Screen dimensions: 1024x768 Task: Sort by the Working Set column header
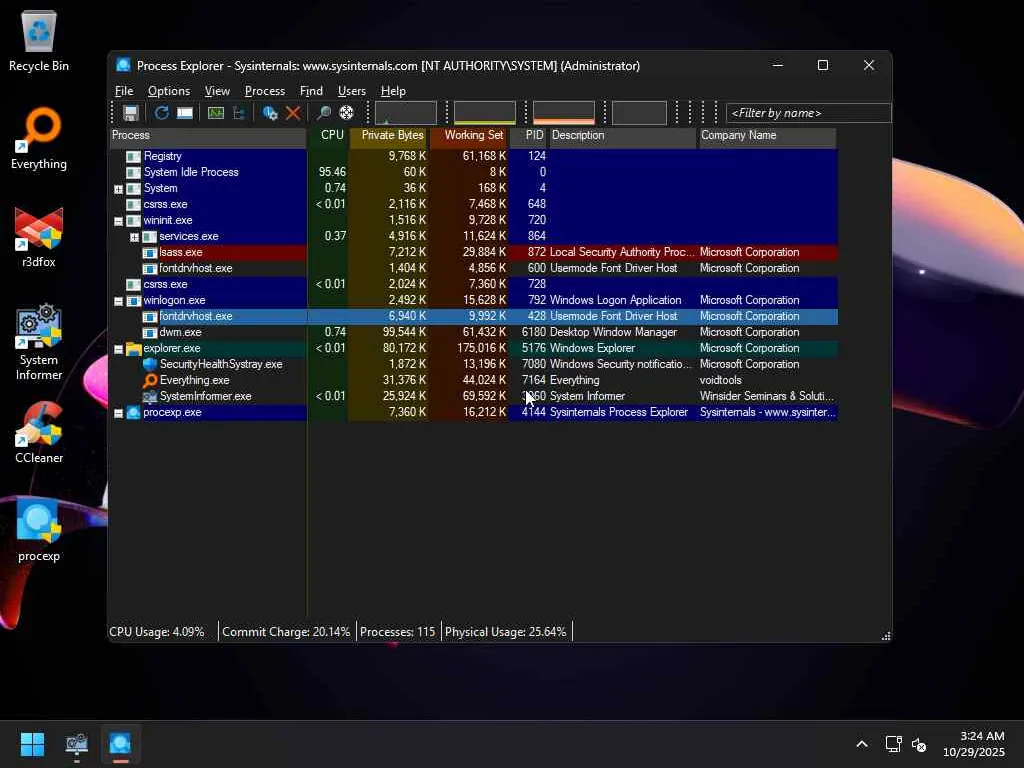[x=469, y=136]
